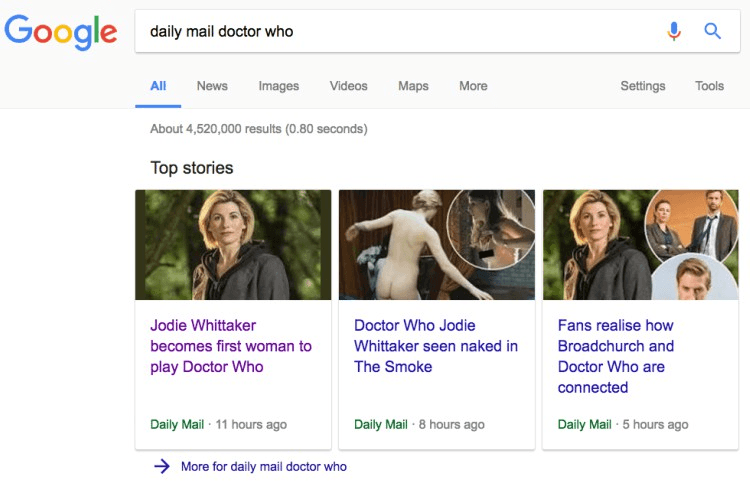Click the arrow icon beside More for daily mail

[x=162, y=466]
